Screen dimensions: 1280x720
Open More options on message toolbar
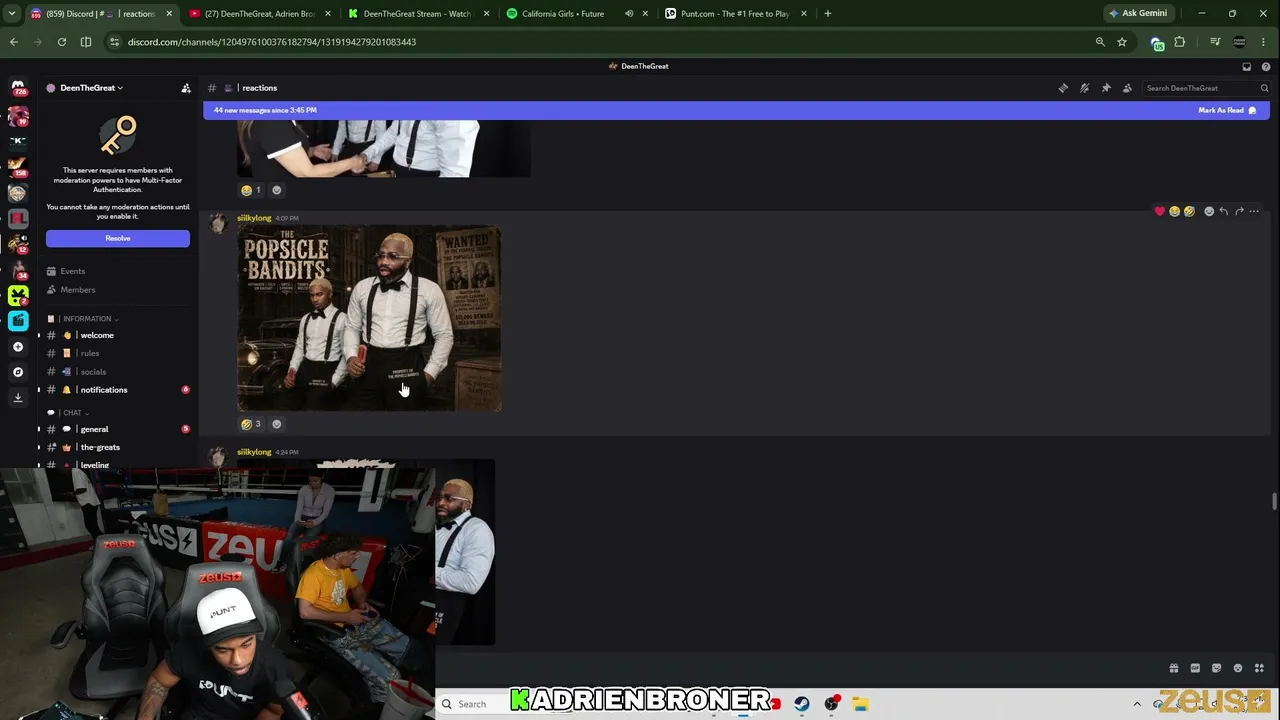(1254, 211)
